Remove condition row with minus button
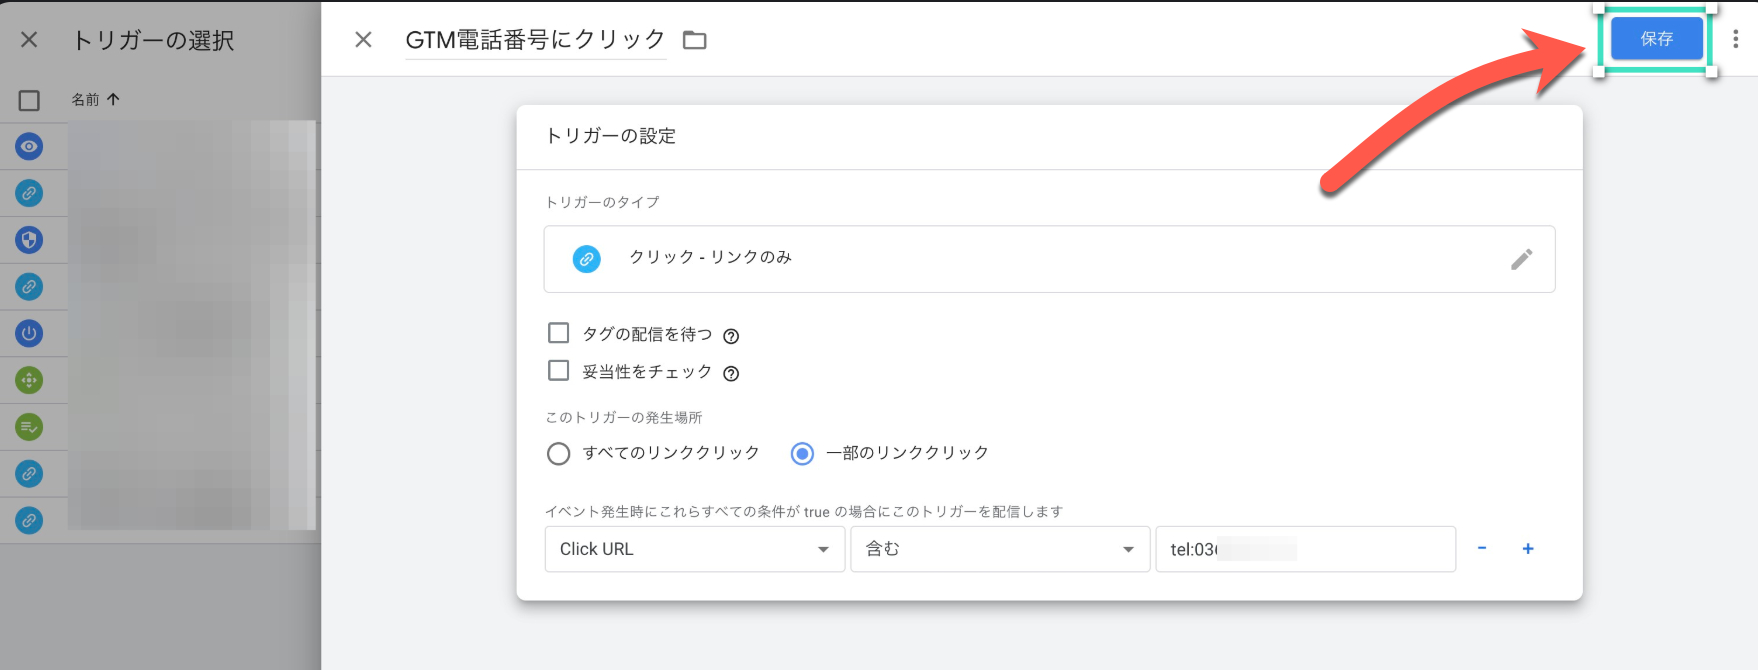This screenshot has width=1758, height=670. 1482,548
